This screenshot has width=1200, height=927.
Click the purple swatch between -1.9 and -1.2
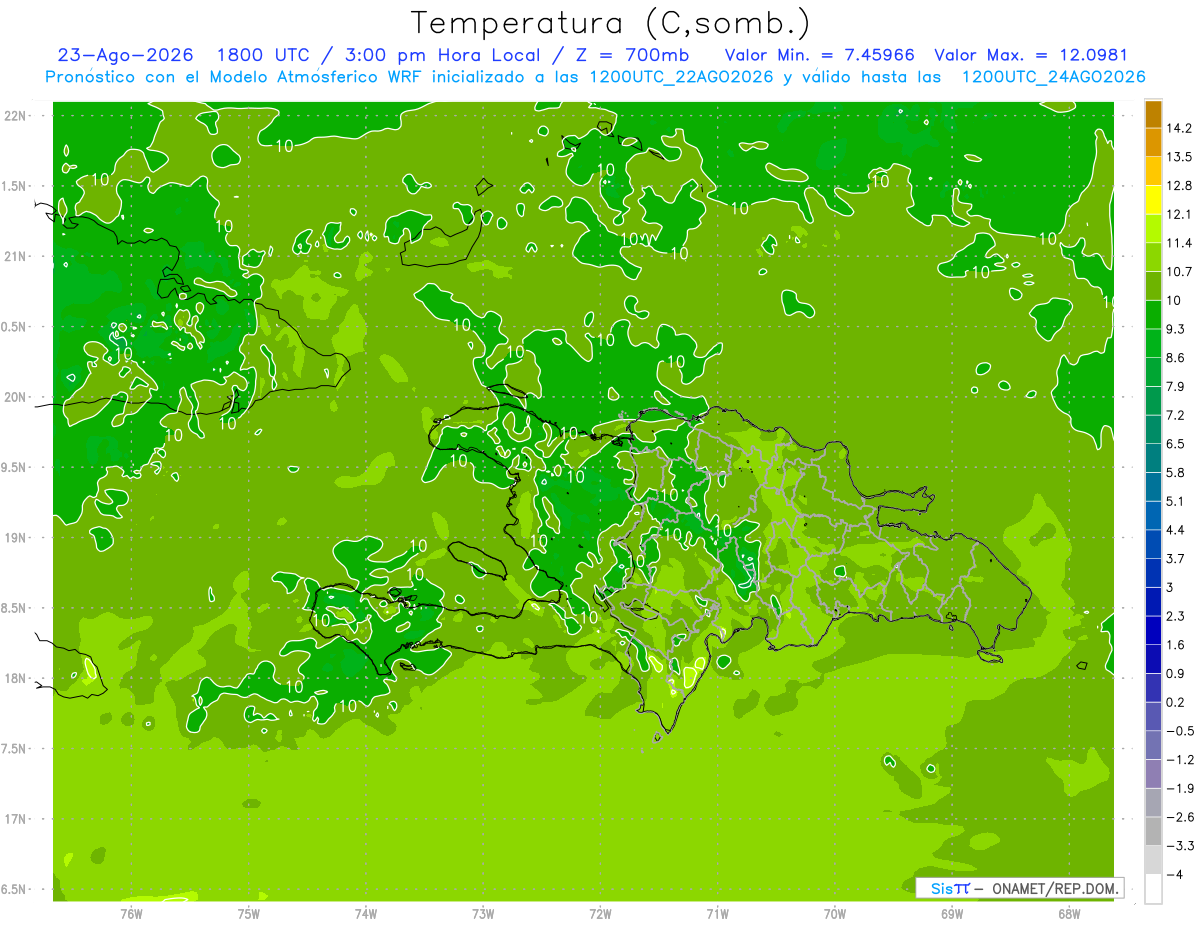coord(1154,774)
